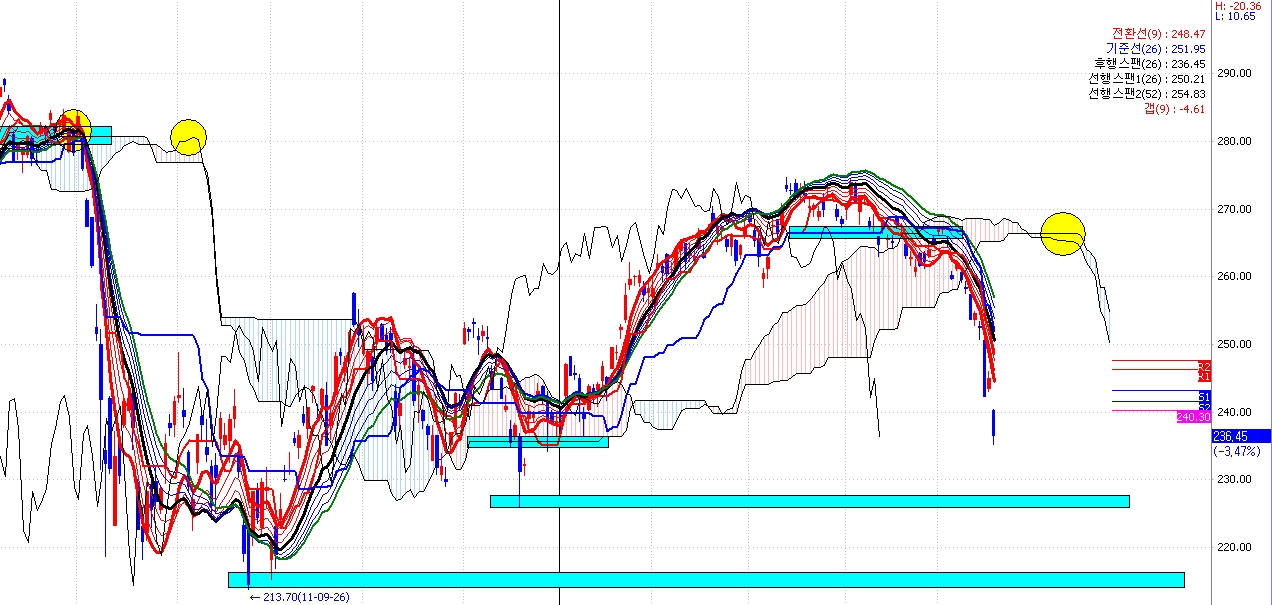Select yellow circle just before steep black drop
The image size is (1272, 605).
tap(188, 137)
